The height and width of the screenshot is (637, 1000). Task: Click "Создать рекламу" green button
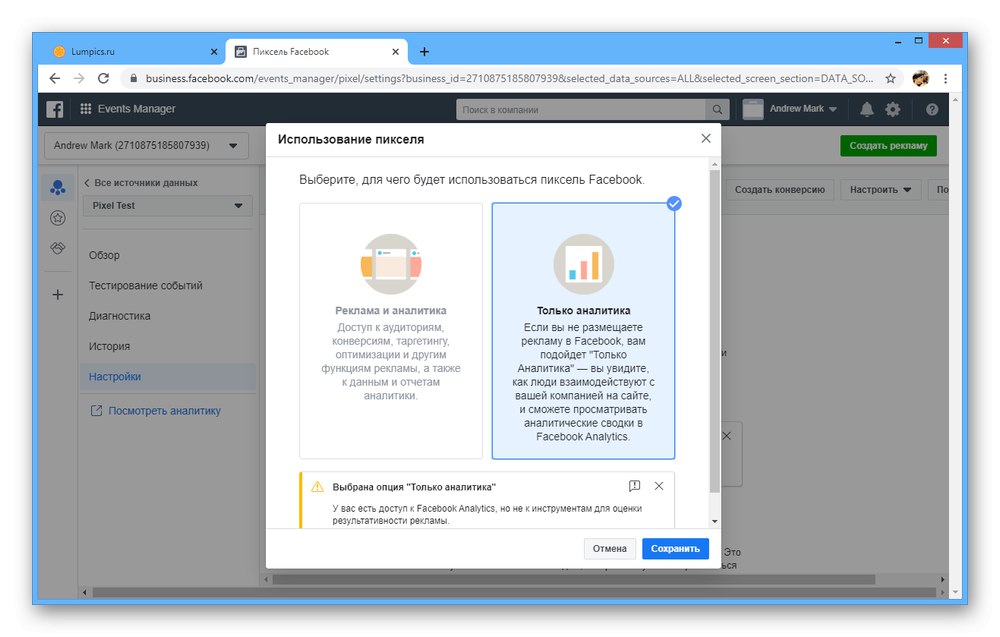click(x=888, y=145)
